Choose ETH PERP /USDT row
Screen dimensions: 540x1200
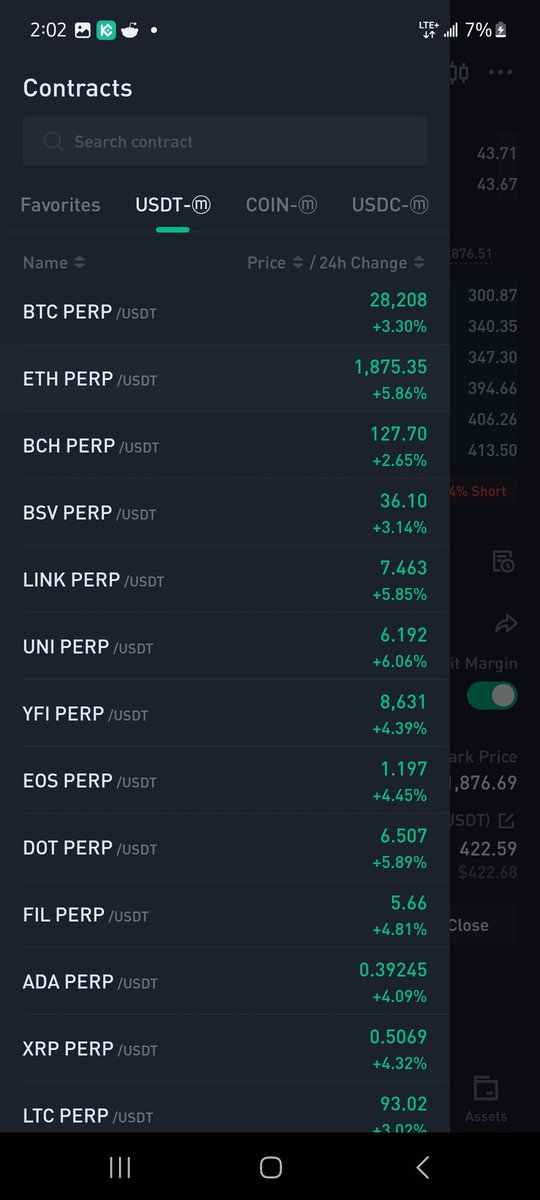tap(225, 379)
